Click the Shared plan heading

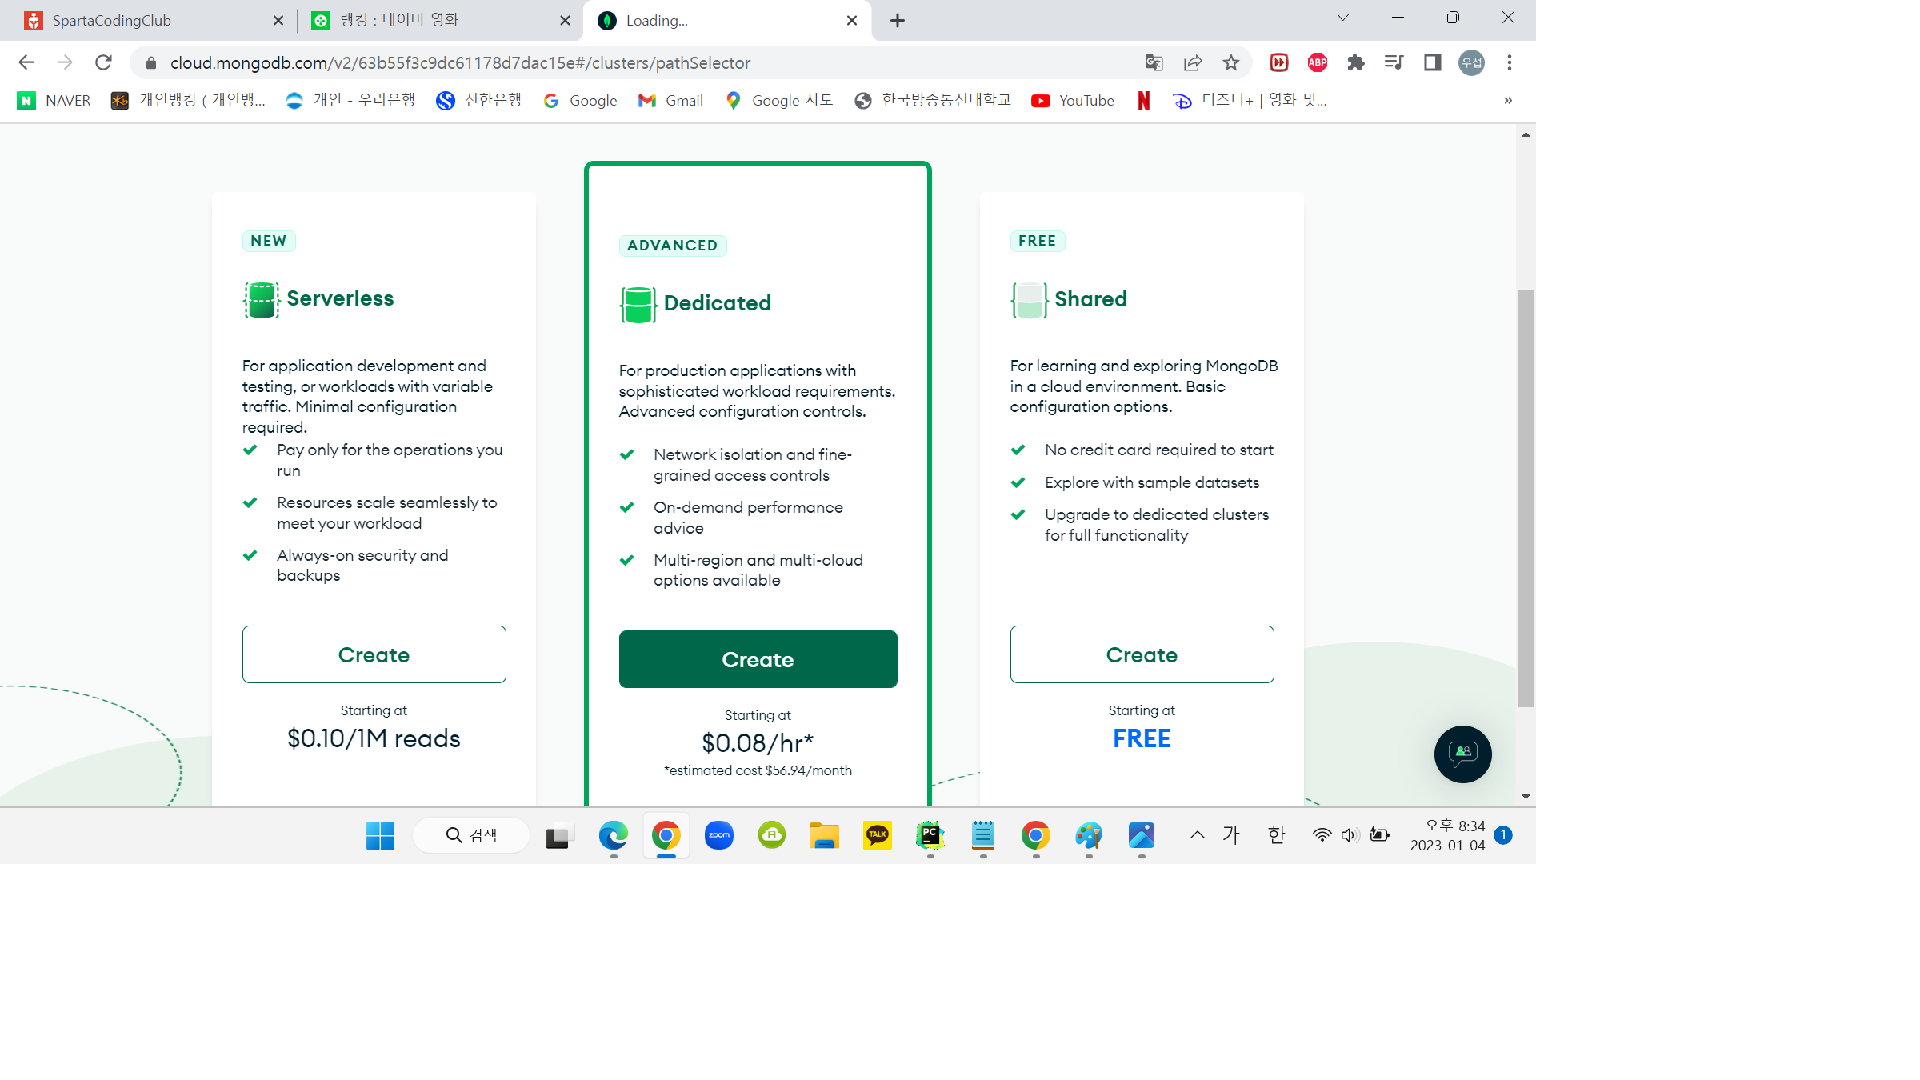tap(1090, 299)
